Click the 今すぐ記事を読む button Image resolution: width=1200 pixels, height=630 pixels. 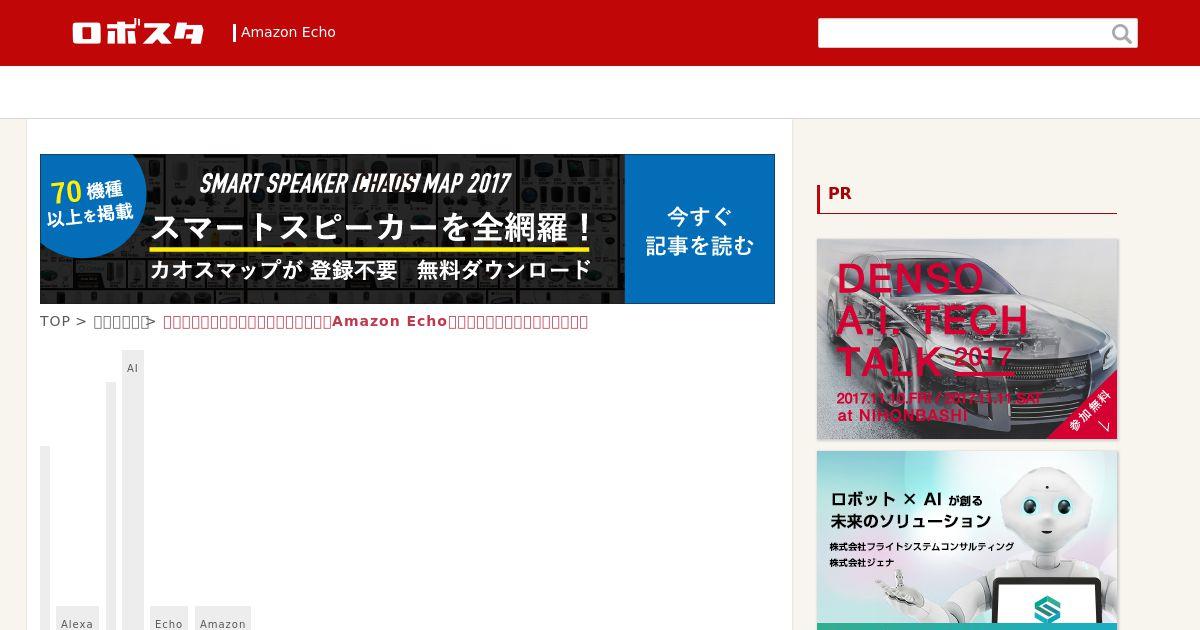[x=699, y=230]
